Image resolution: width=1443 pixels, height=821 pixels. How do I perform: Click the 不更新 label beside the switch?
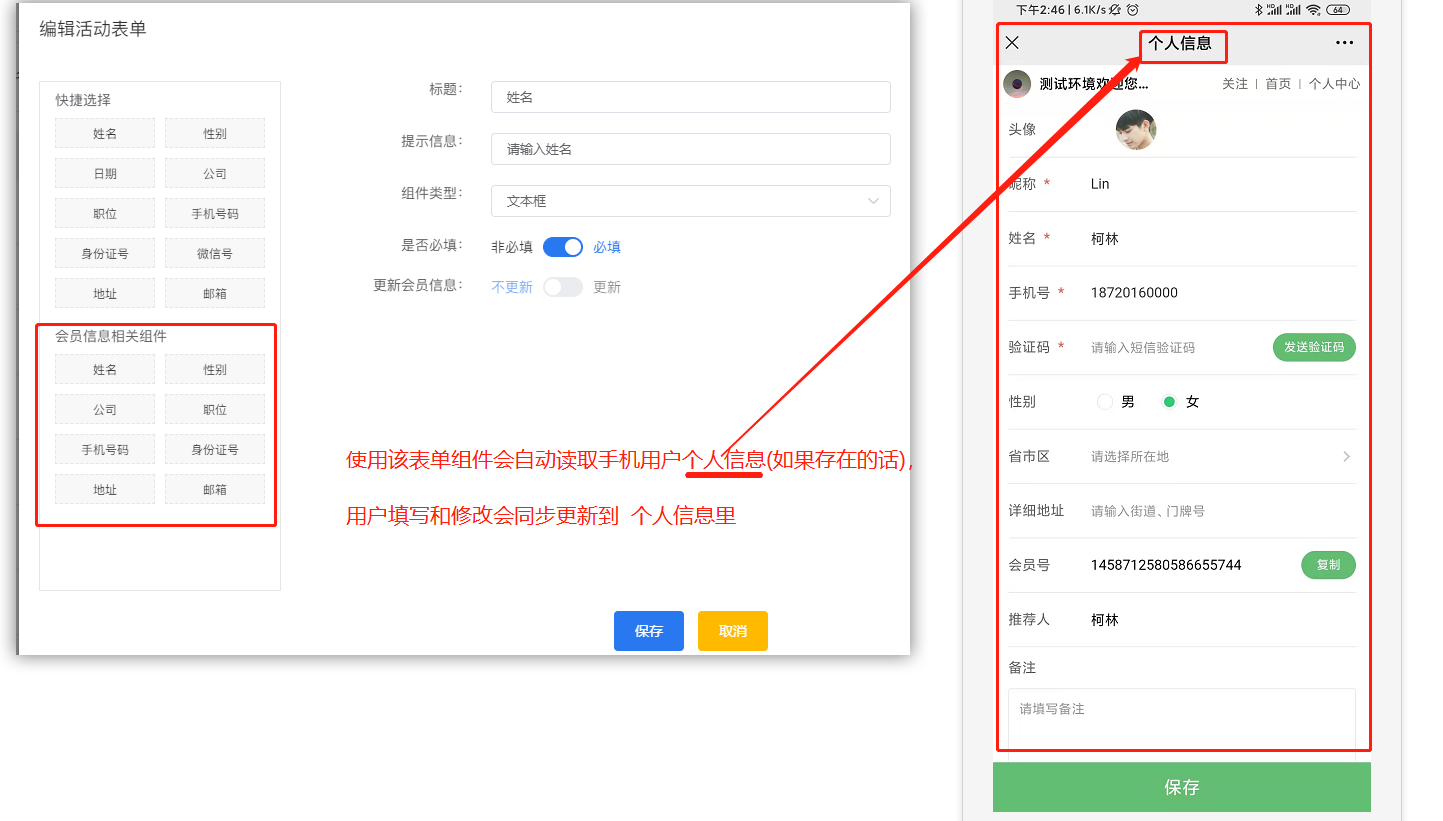(512, 287)
